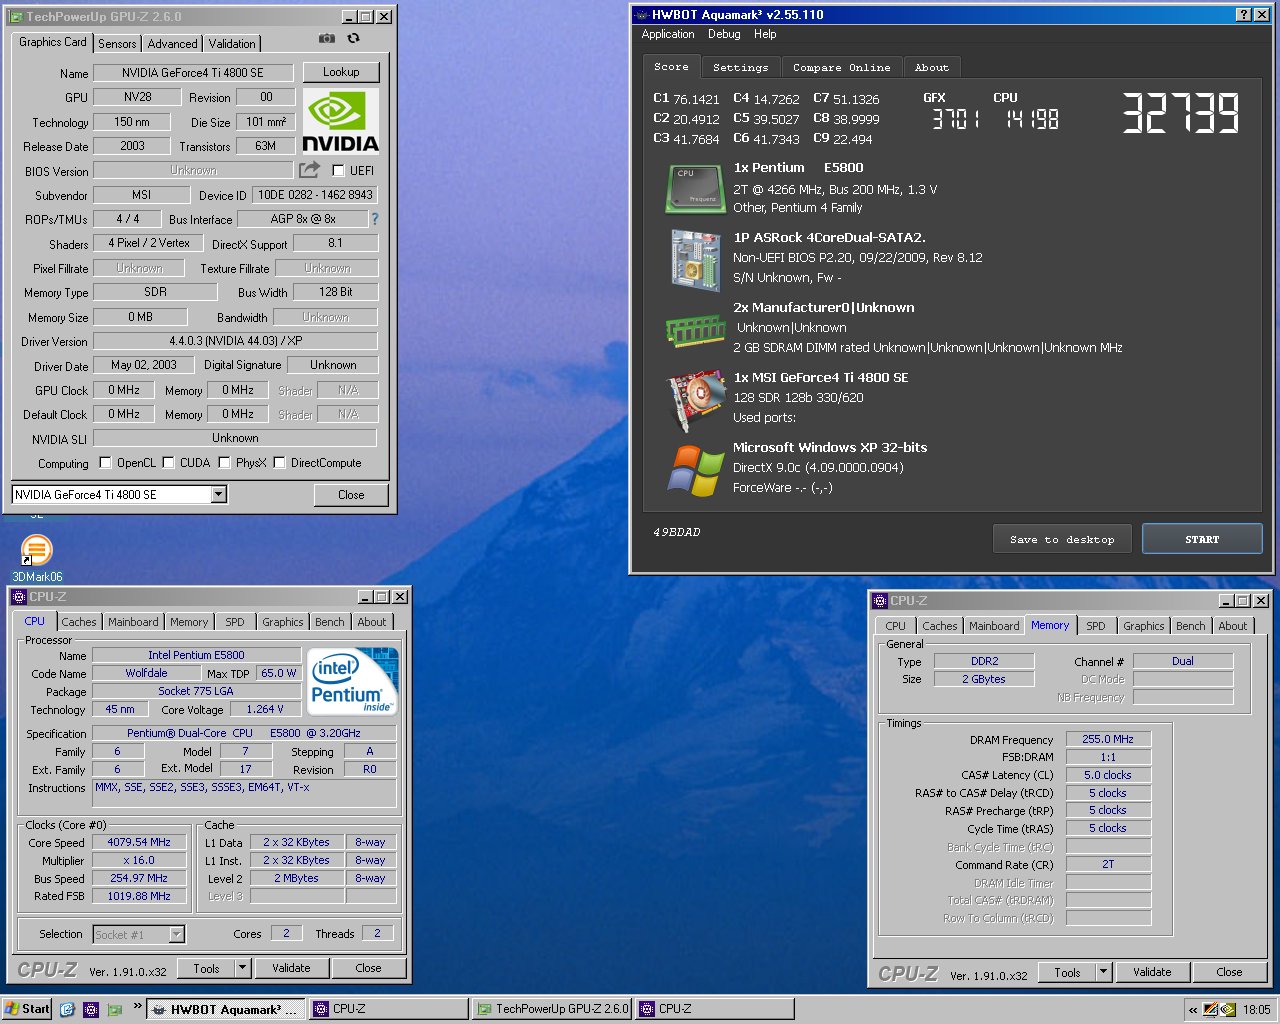1280x1024 pixels.
Task: Open the About tab in Aquamark
Action: point(932,67)
